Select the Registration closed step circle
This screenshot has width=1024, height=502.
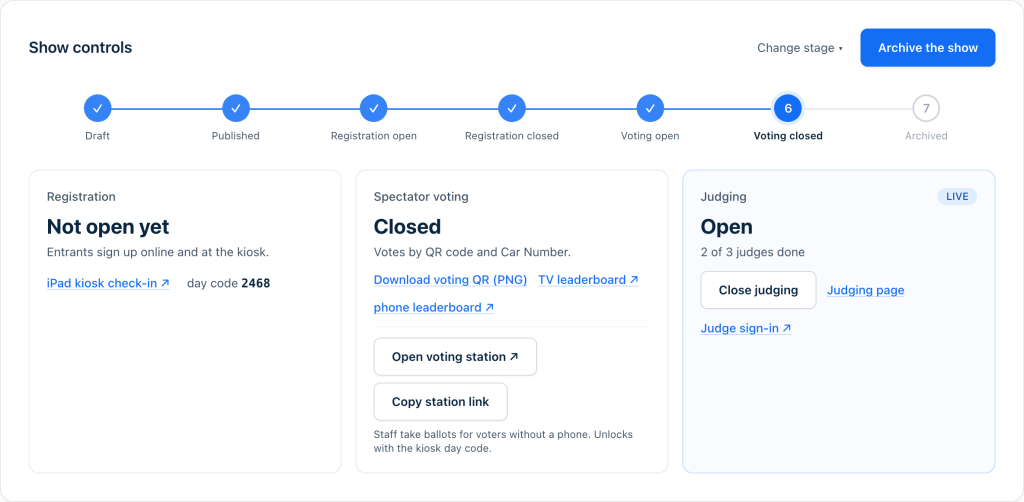point(512,108)
